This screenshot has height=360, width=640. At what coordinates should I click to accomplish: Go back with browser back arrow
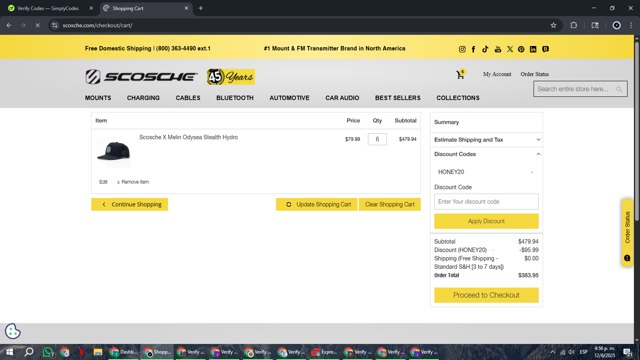pos(9,25)
